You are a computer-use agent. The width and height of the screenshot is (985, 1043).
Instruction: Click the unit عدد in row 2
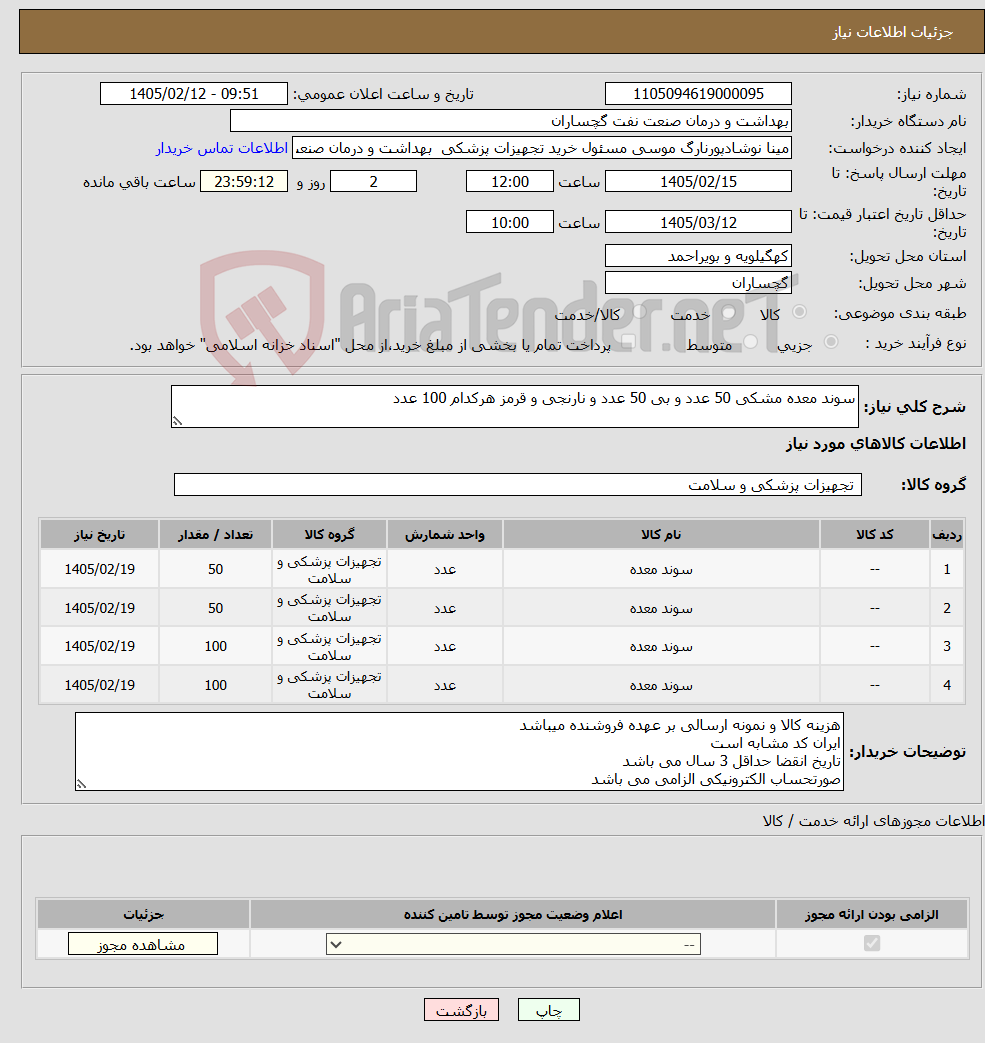coord(445,608)
